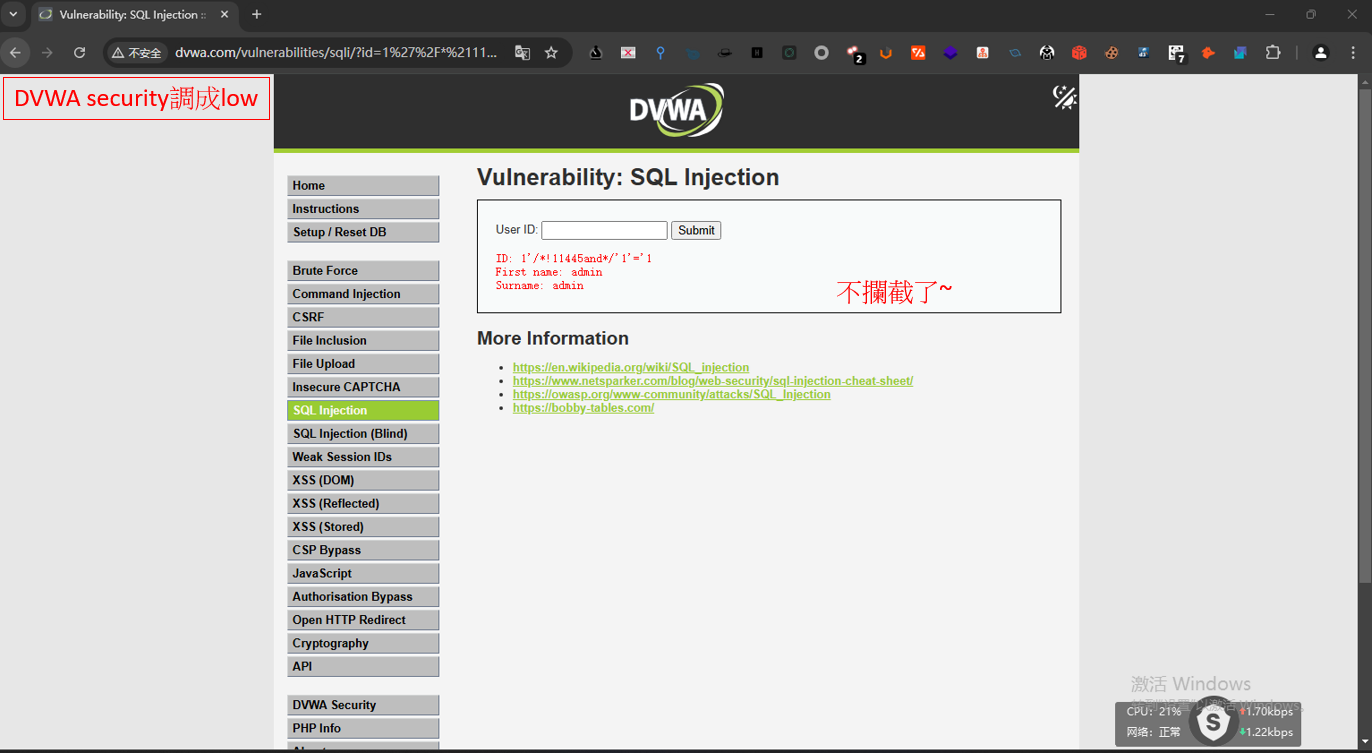Open CSP Bypass page
Image resolution: width=1372 pixels, height=754 pixels.
[363, 550]
